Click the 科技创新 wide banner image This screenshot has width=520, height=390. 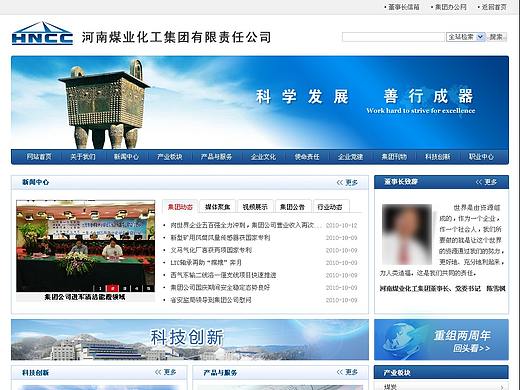[190, 340]
